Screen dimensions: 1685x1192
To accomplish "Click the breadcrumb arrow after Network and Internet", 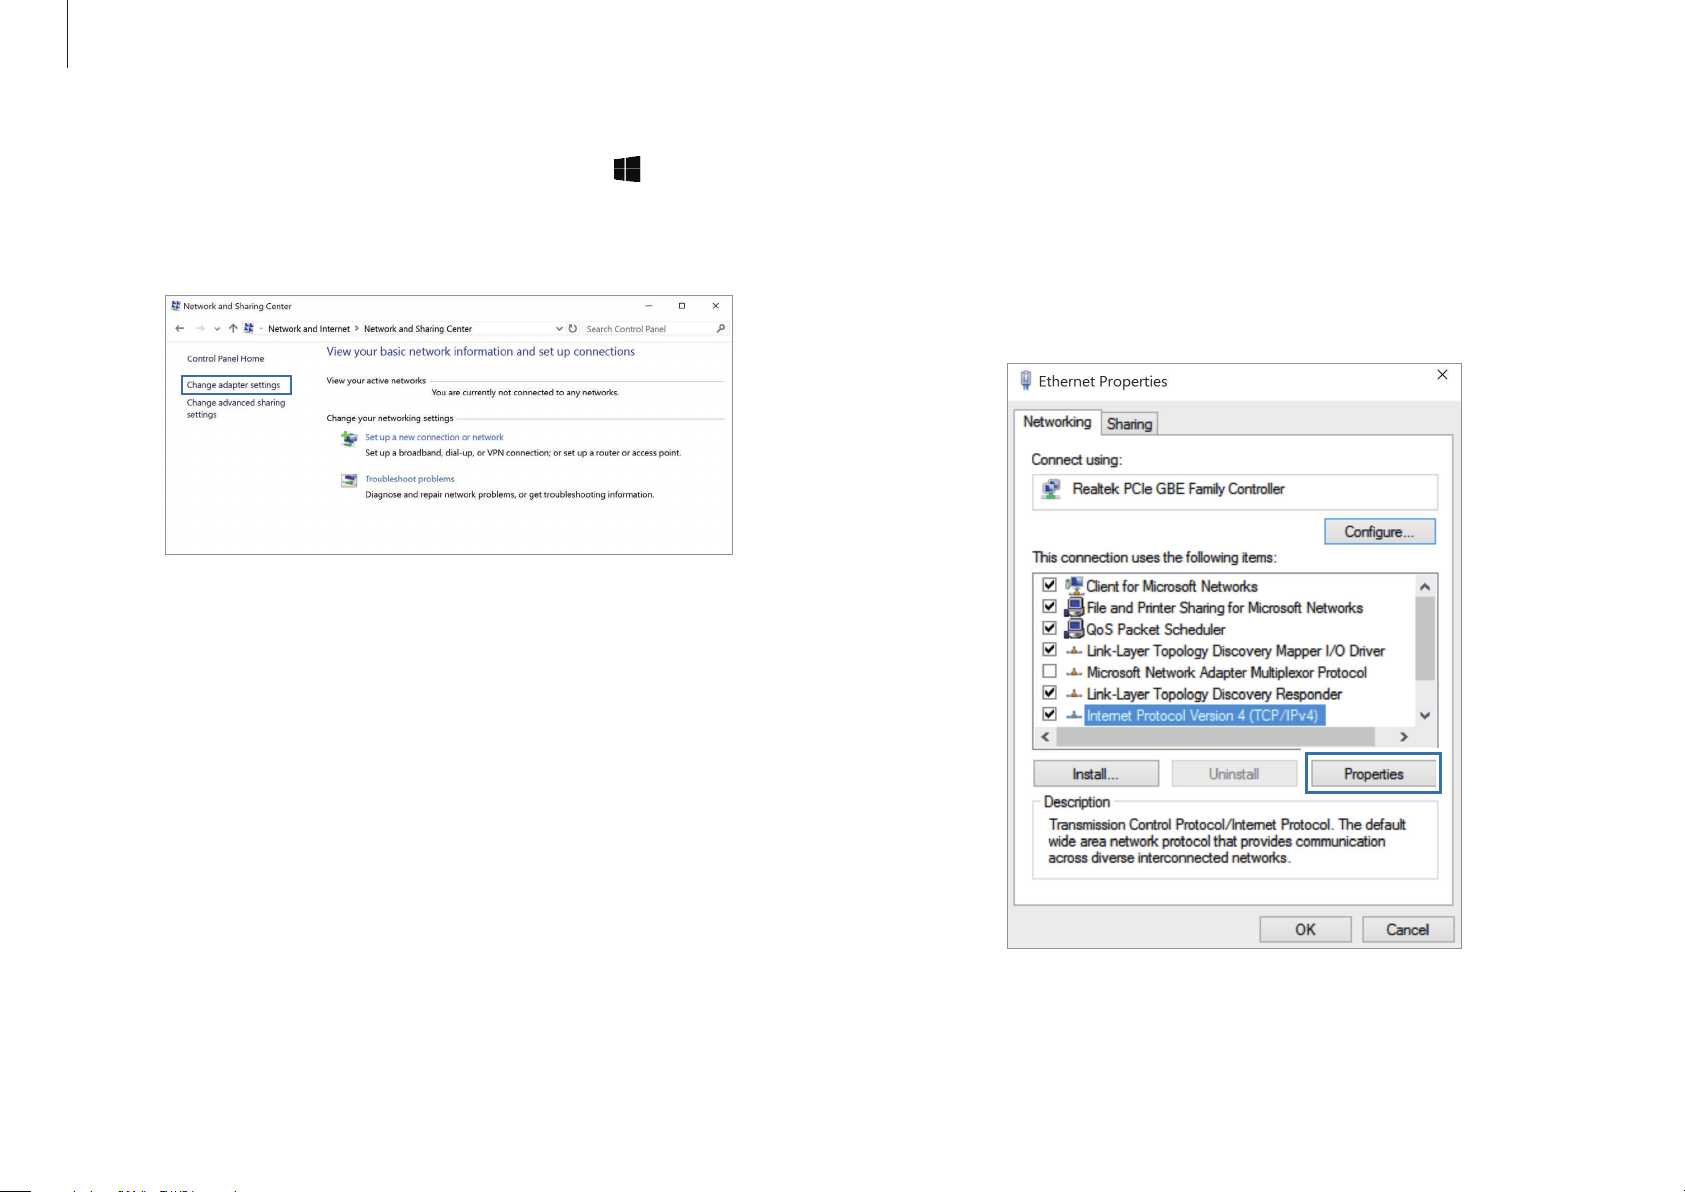I will tap(357, 328).
